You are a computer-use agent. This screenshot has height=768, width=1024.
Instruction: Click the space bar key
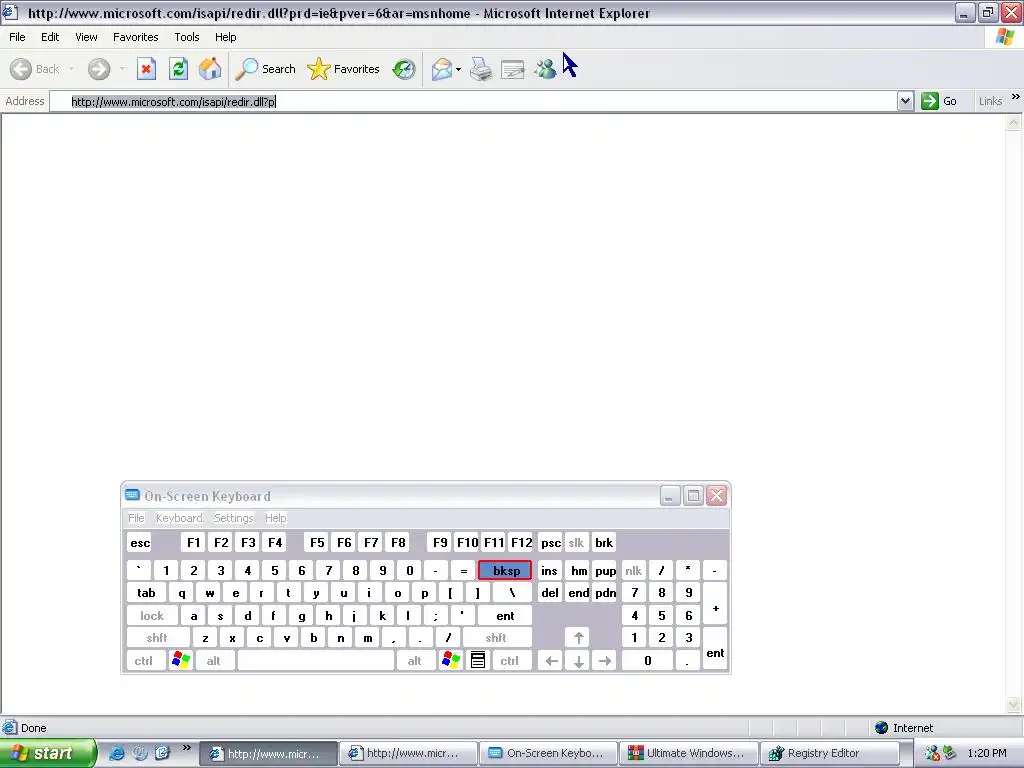point(316,661)
